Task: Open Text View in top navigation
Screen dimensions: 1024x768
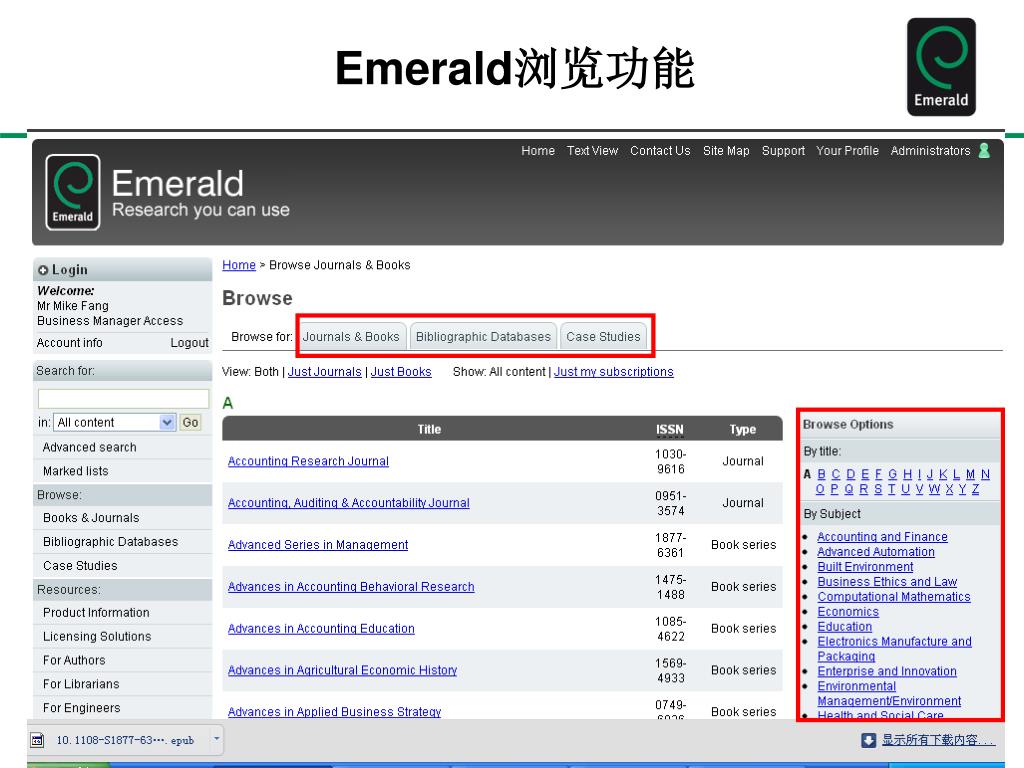Action: tap(592, 151)
